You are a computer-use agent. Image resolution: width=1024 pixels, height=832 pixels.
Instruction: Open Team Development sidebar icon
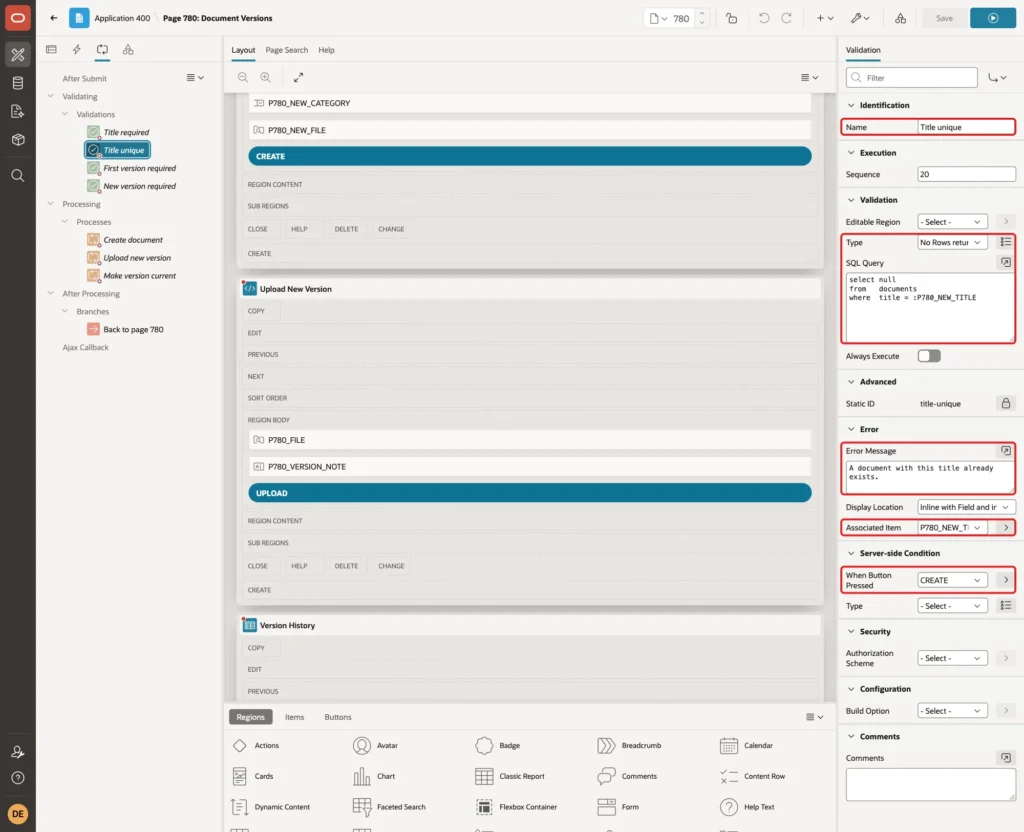point(18,112)
